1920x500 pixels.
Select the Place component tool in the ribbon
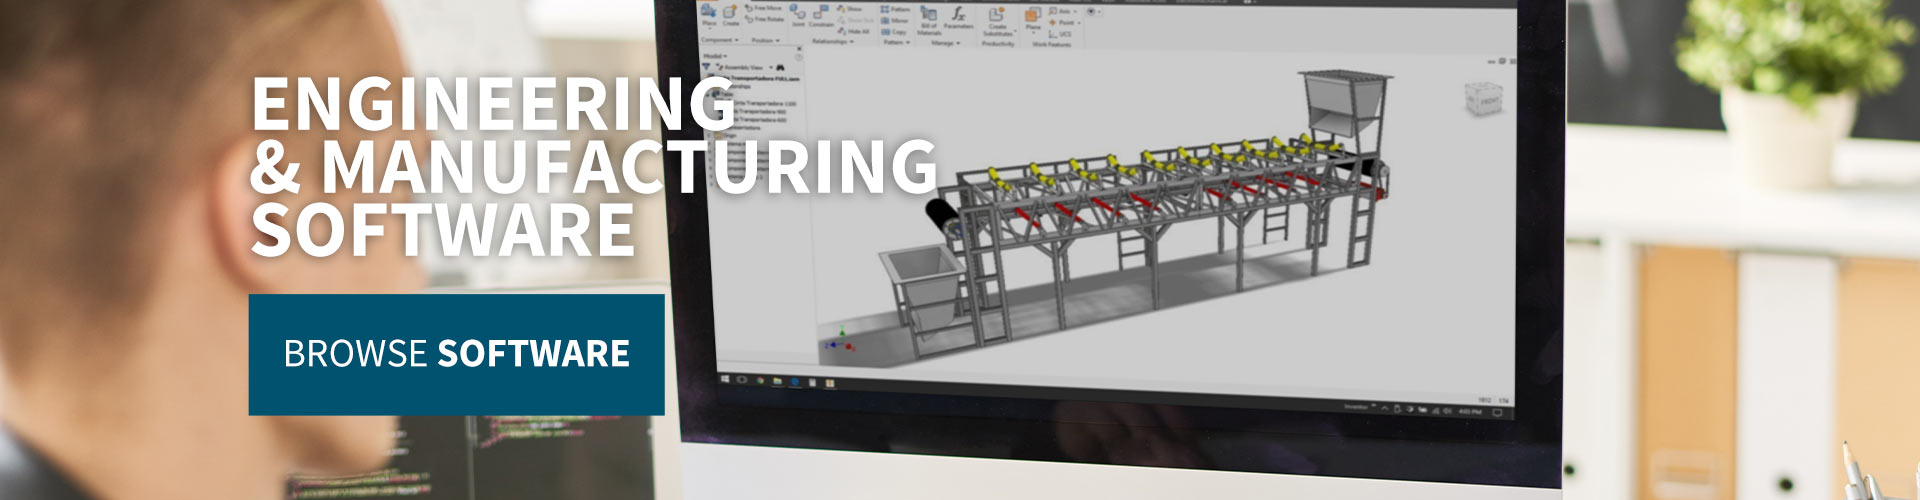click(709, 15)
